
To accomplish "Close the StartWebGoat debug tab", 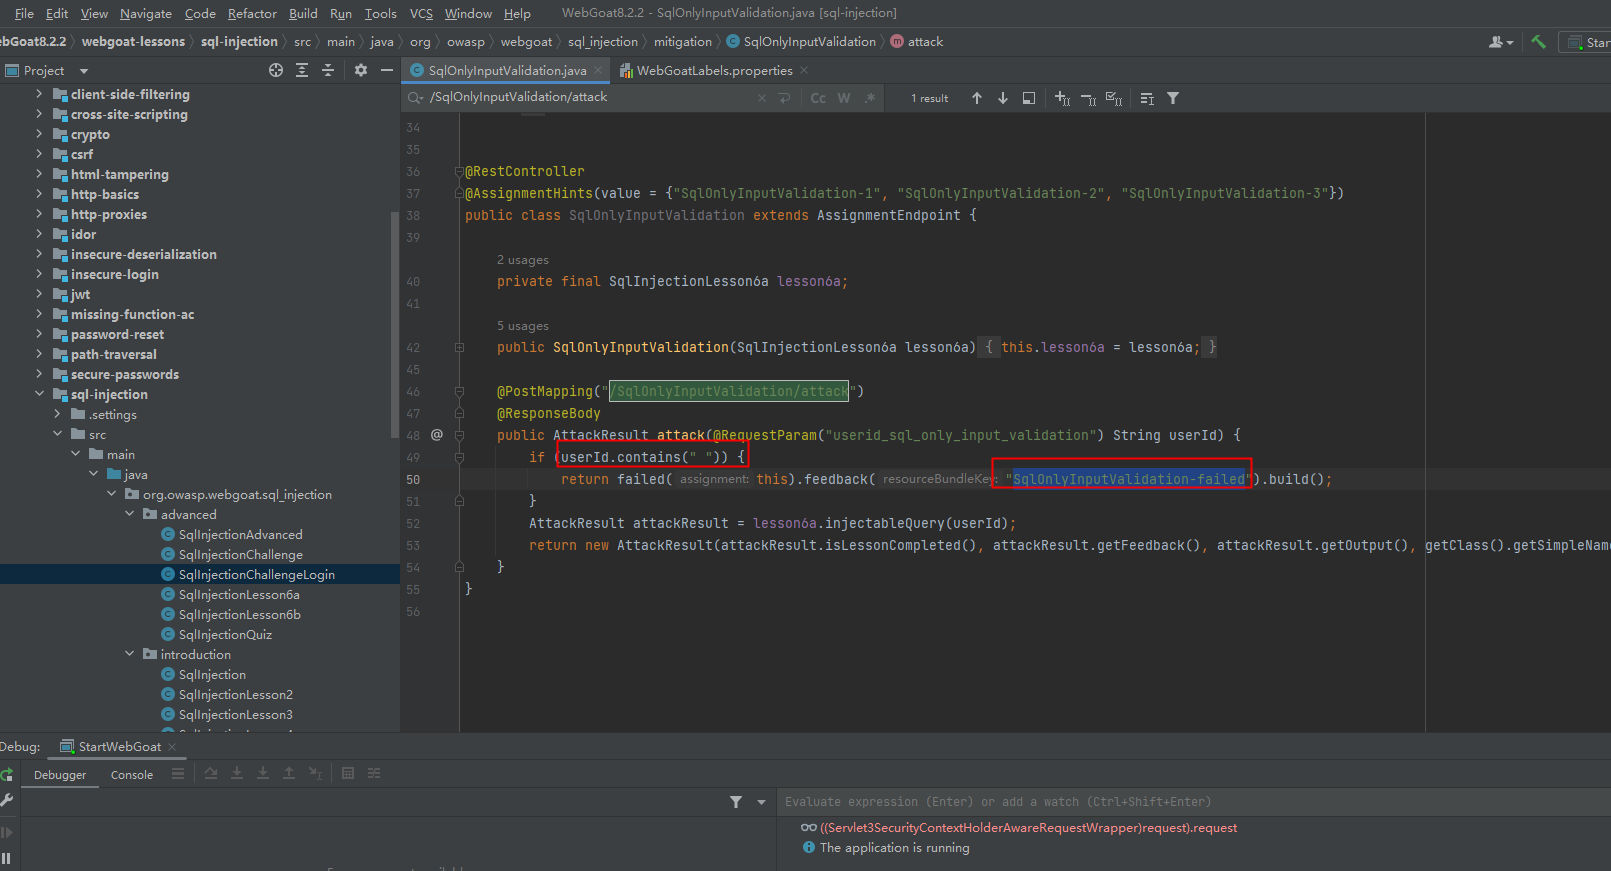I will coord(172,747).
